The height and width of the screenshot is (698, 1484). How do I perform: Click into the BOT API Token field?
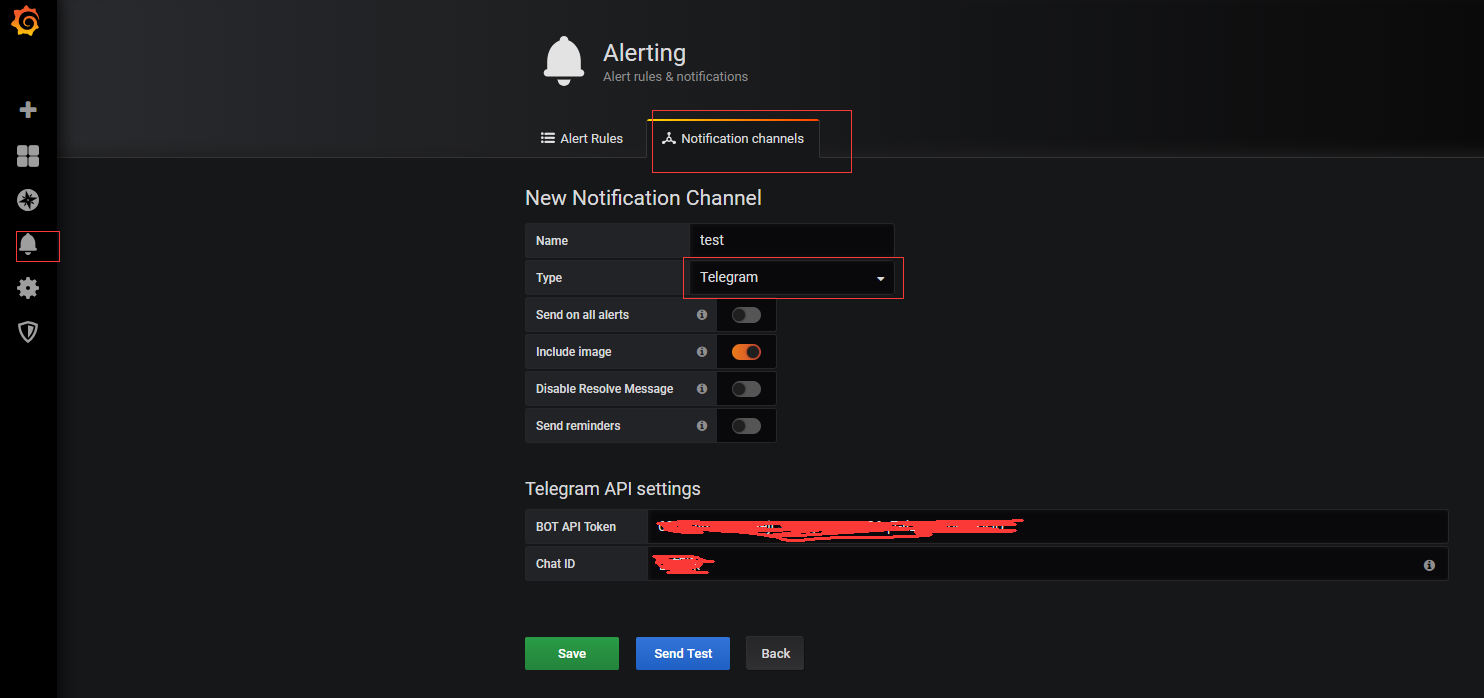[x=1048, y=527]
